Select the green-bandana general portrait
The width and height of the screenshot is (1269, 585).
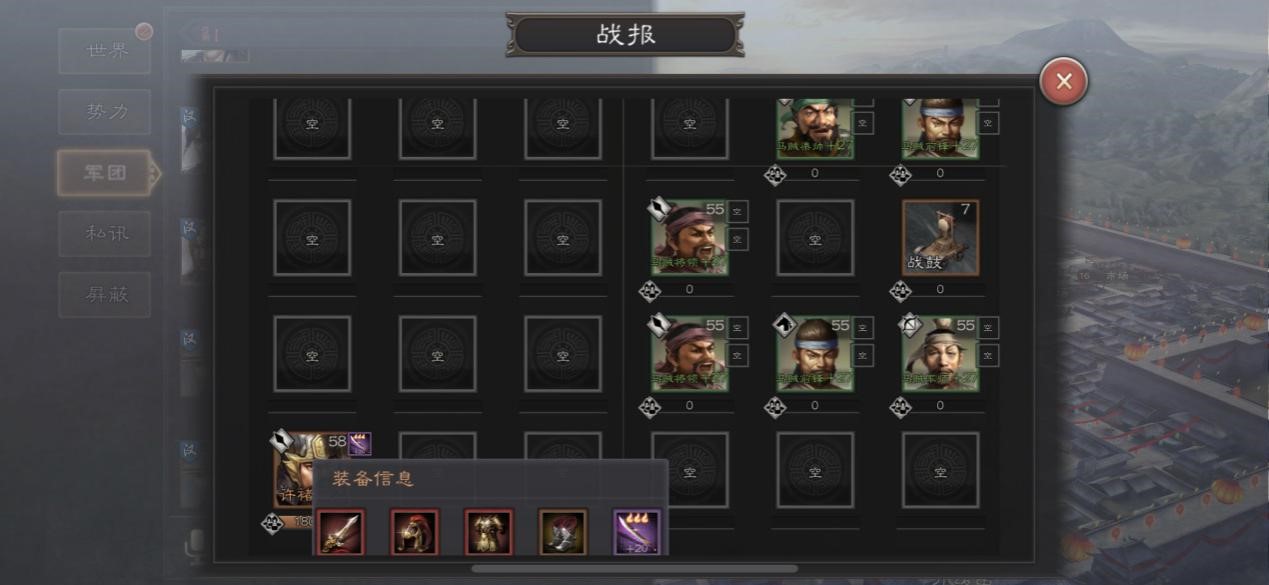tap(815, 128)
